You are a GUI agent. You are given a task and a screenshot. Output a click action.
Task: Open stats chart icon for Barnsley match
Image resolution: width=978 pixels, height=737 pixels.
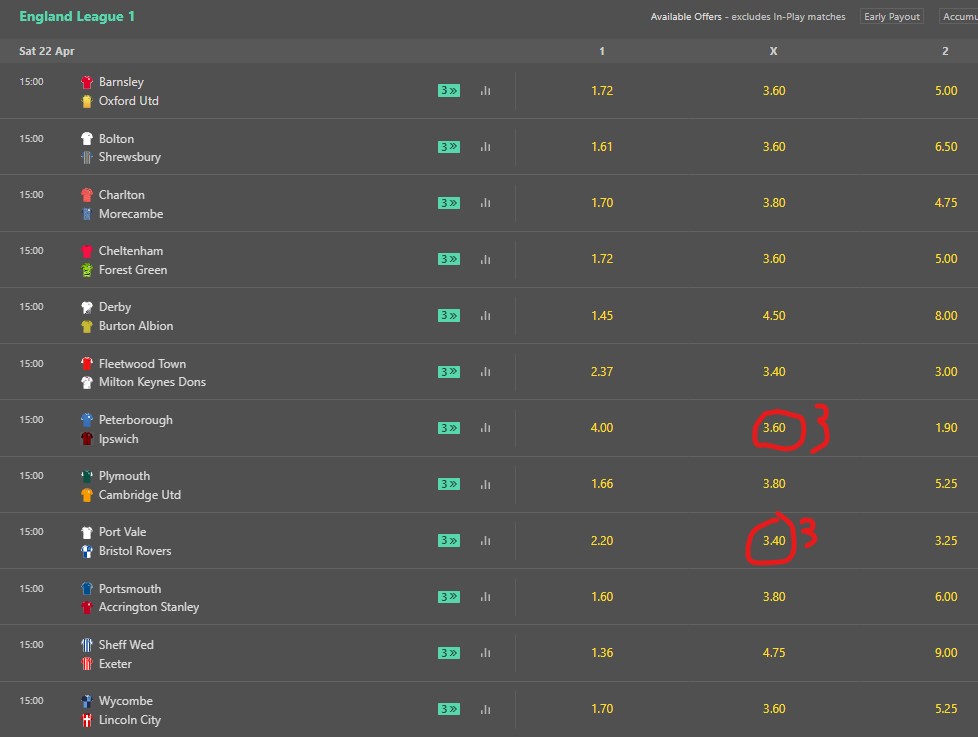[x=485, y=91]
